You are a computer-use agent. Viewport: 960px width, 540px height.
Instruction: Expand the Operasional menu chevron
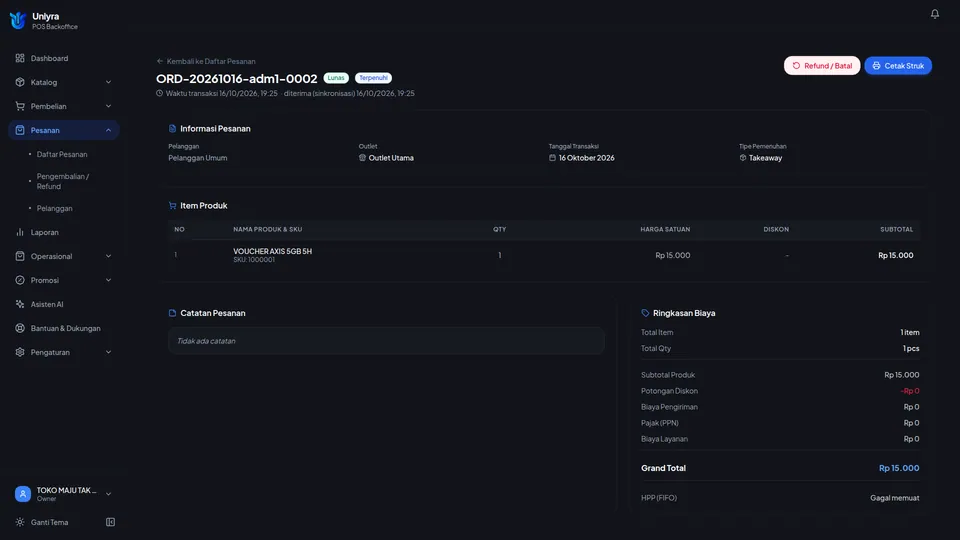click(x=108, y=256)
